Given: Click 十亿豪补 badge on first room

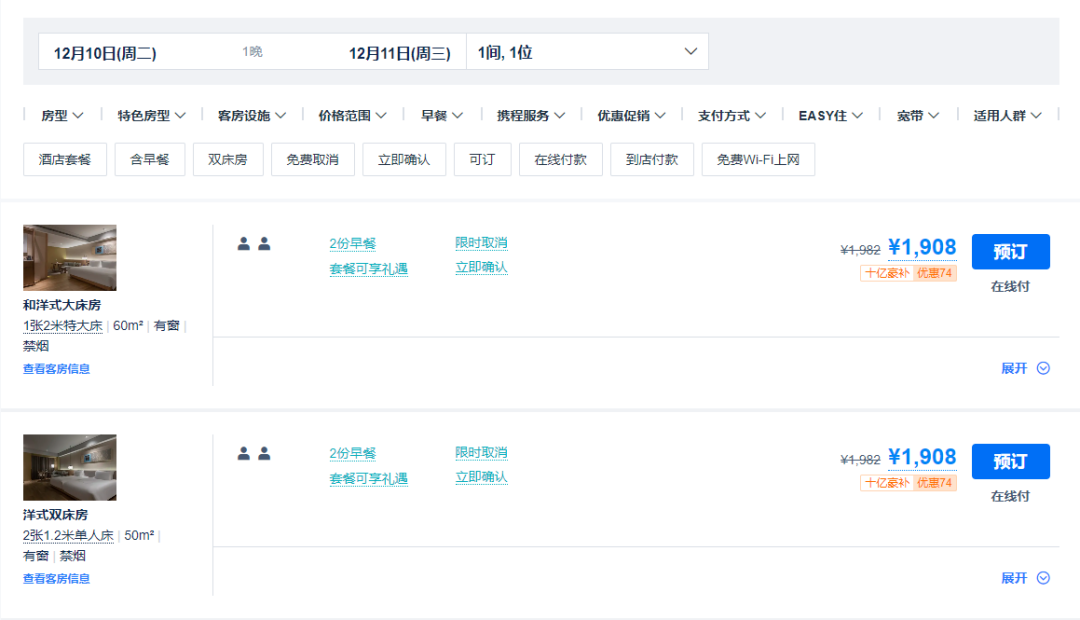Looking at the screenshot, I should tap(886, 273).
